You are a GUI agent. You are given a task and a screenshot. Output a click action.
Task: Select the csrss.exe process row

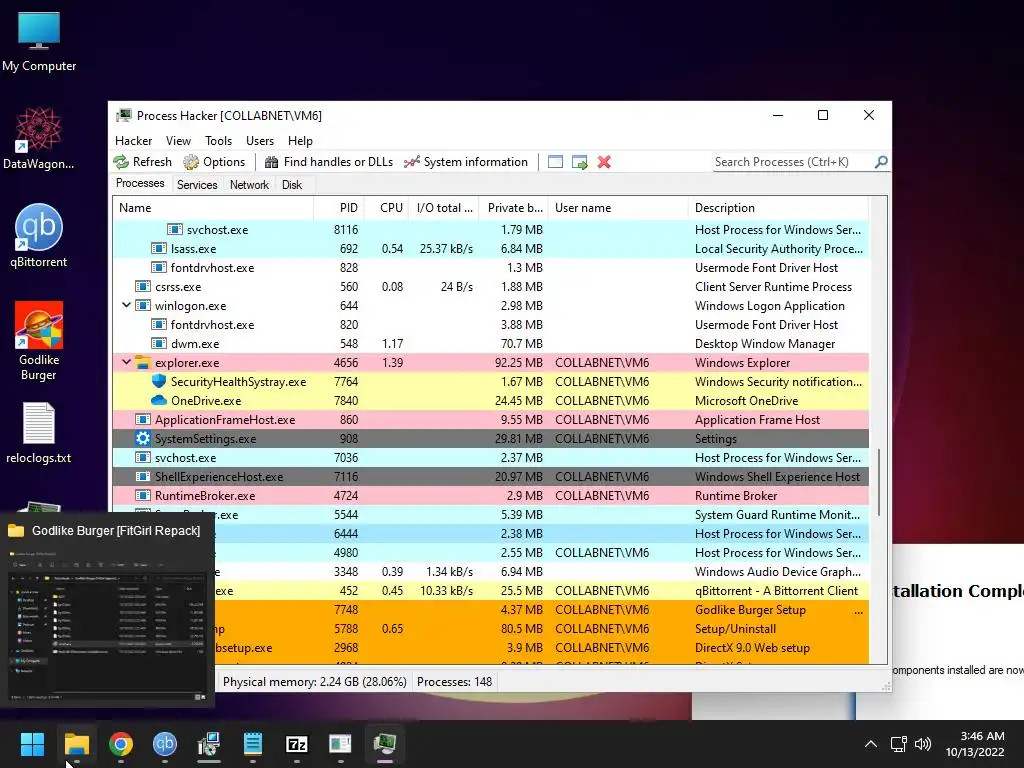pyautogui.click(x=490, y=287)
